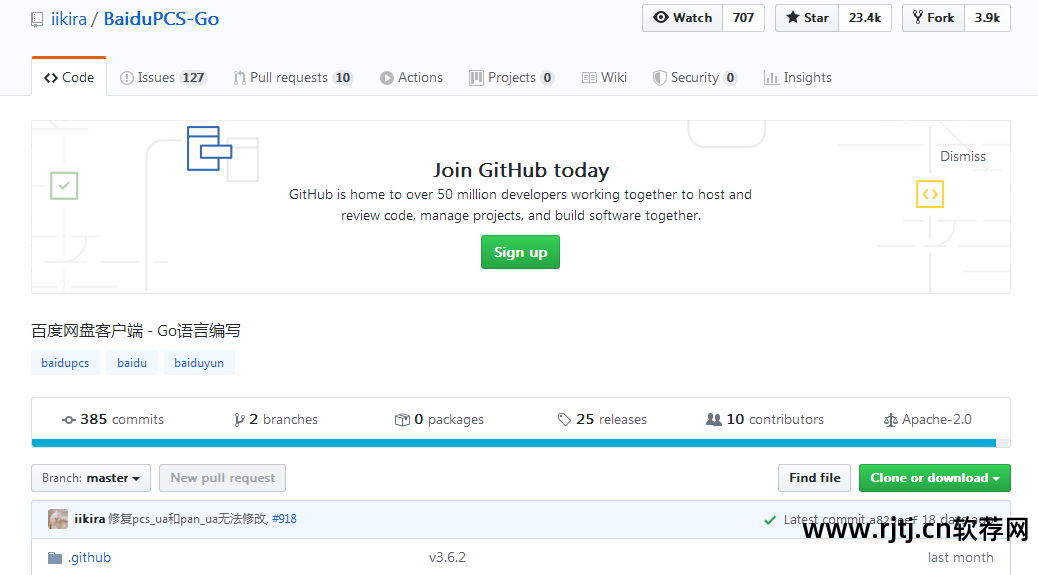View the 10 contributors list
This screenshot has height=575, width=1038.
point(765,420)
